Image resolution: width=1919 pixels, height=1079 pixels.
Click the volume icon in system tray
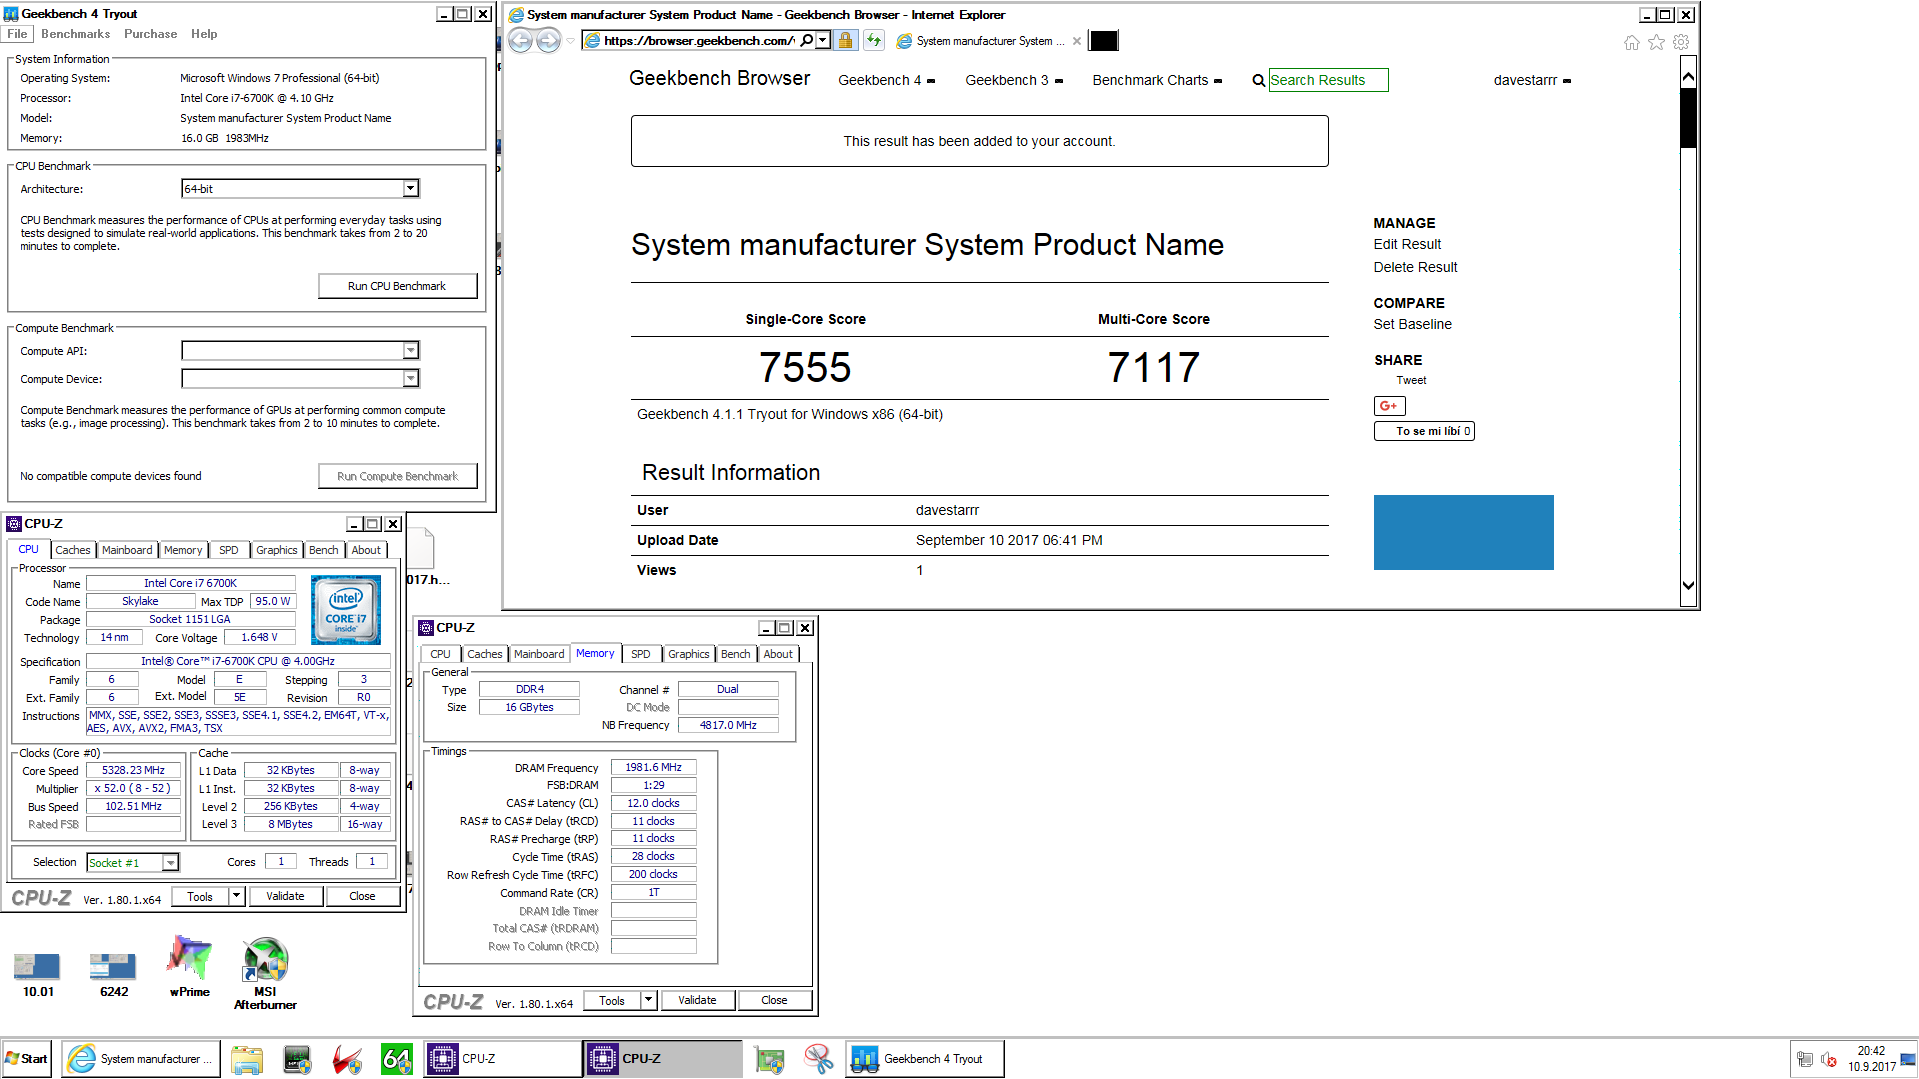click(x=1829, y=1059)
